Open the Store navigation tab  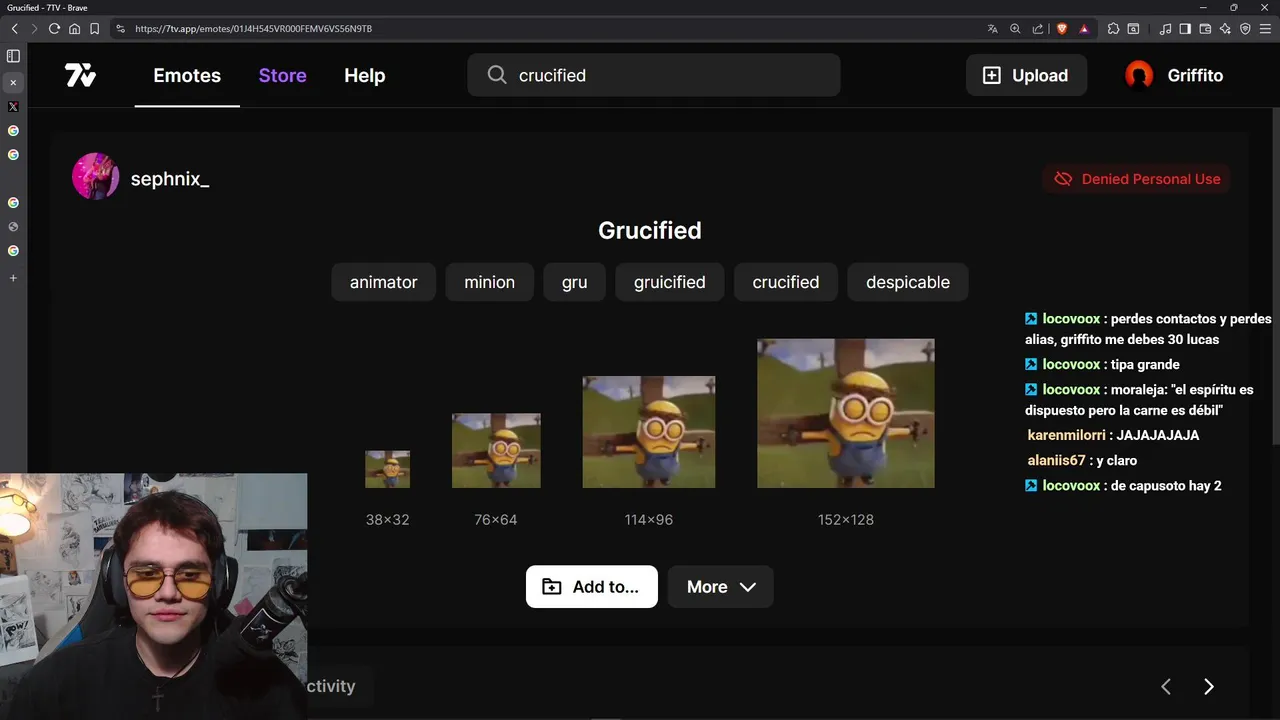282,75
